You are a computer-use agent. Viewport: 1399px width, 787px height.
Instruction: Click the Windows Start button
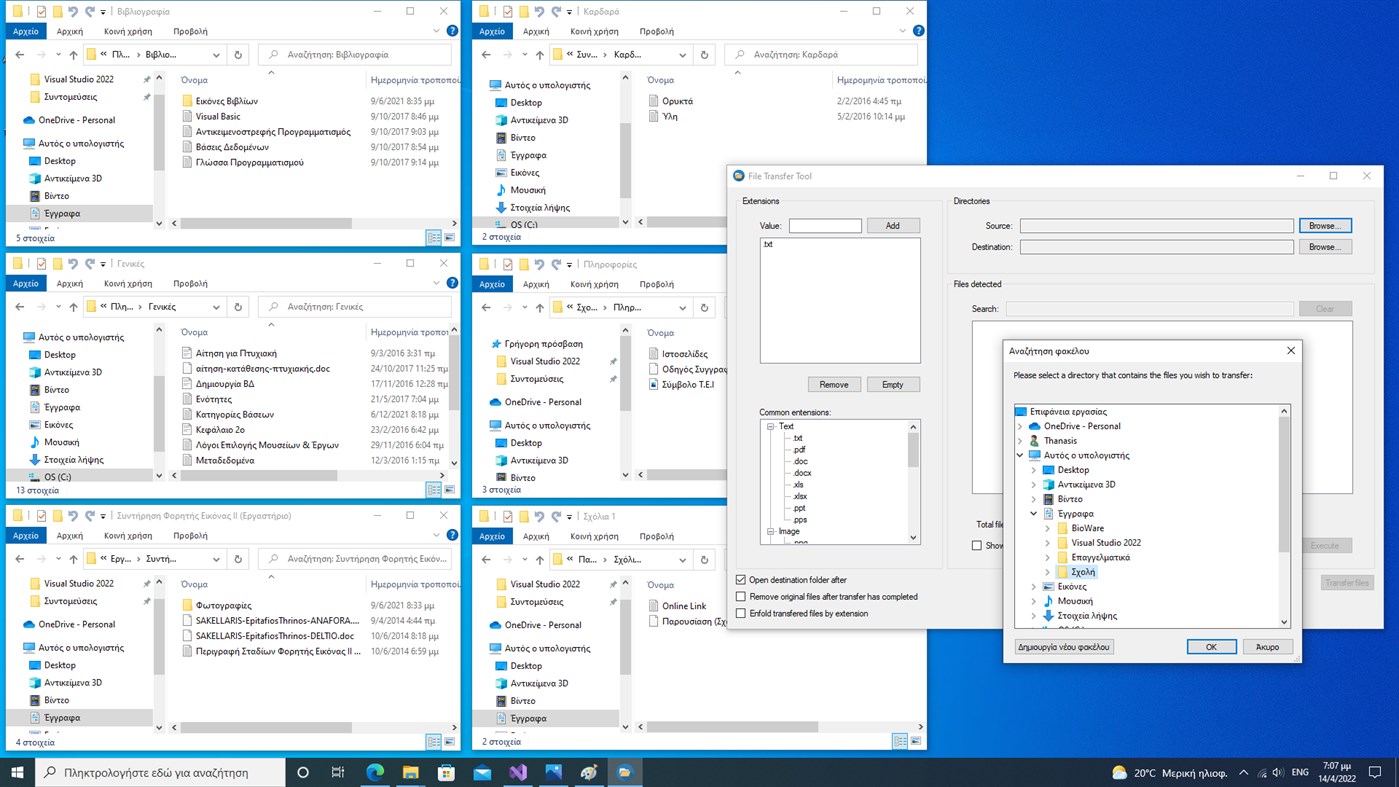[x=17, y=772]
